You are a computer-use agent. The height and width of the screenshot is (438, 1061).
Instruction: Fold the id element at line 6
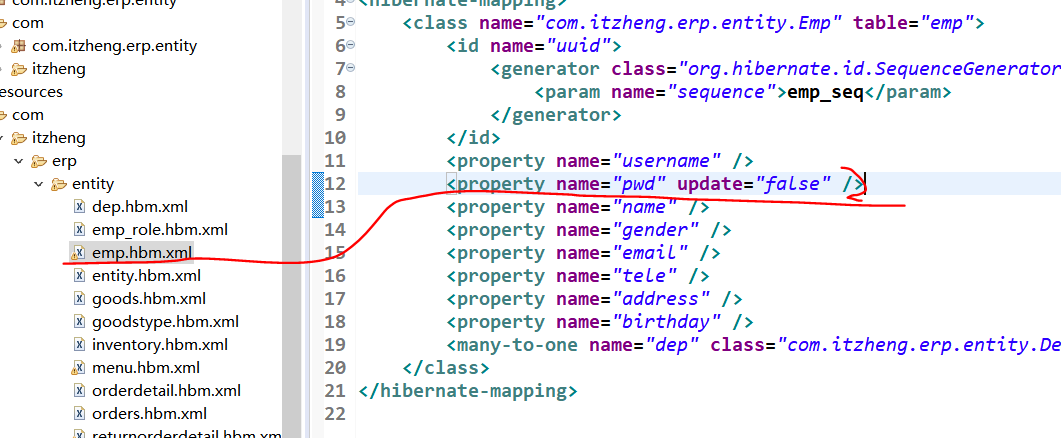(x=350, y=45)
